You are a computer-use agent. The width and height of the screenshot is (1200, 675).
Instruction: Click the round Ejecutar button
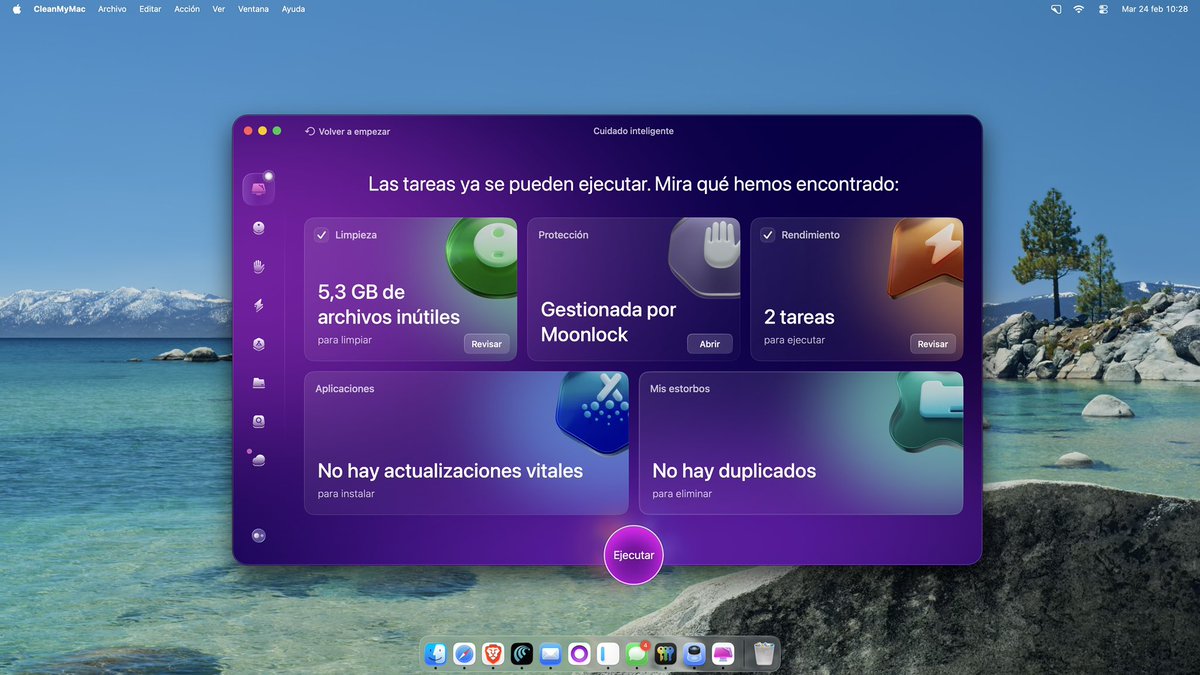634,555
